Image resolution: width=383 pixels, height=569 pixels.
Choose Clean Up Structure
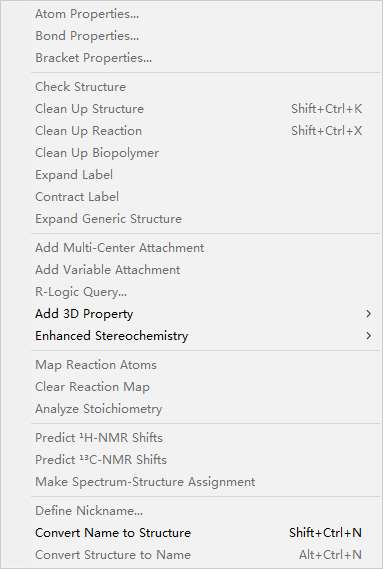(x=205, y=109)
